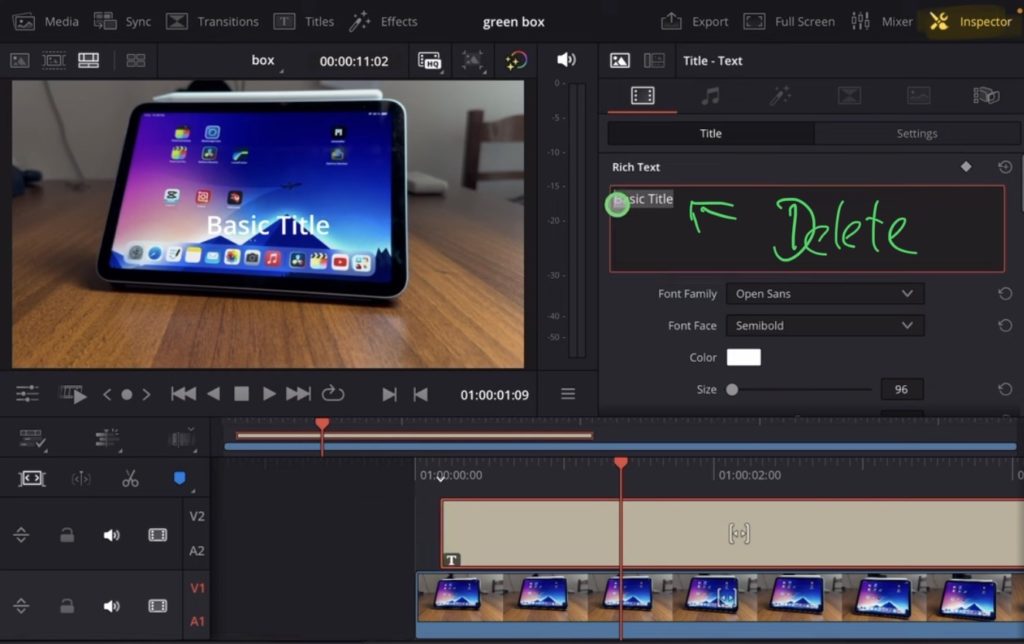Viewport: 1024px width, 644px height.
Task: Mute track V2 audio speaker
Action: click(x=111, y=535)
